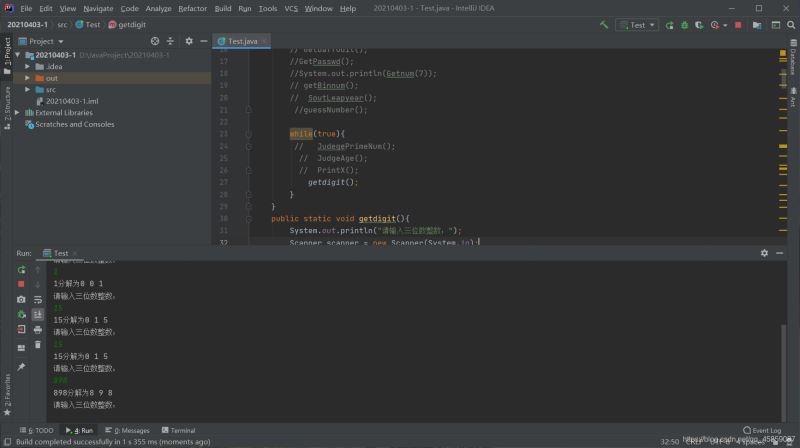Expand the src folder in project tree
Image resolution: width=800 pixels, height=448 pixels.
(x=29, y=89)
